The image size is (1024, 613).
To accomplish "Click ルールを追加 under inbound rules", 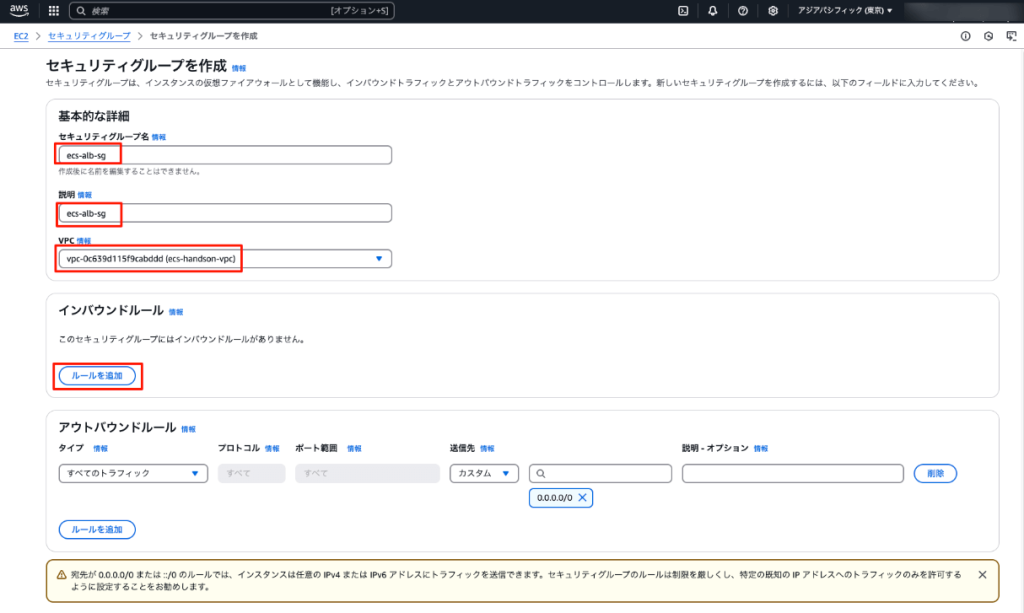I will click(x=97, y=376).
